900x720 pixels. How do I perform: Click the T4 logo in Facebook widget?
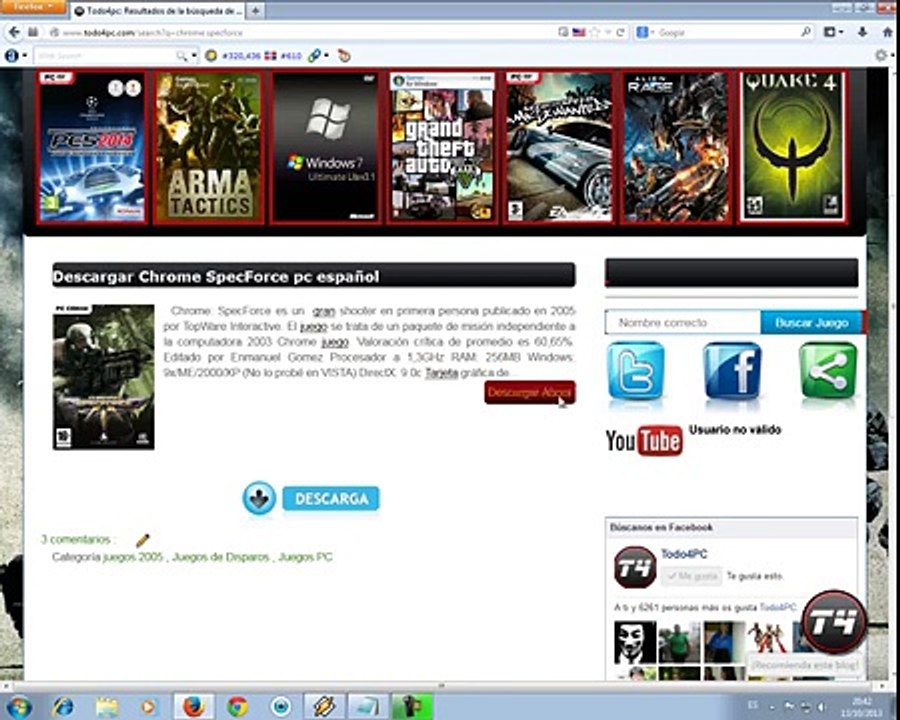[x=635, y=567]
